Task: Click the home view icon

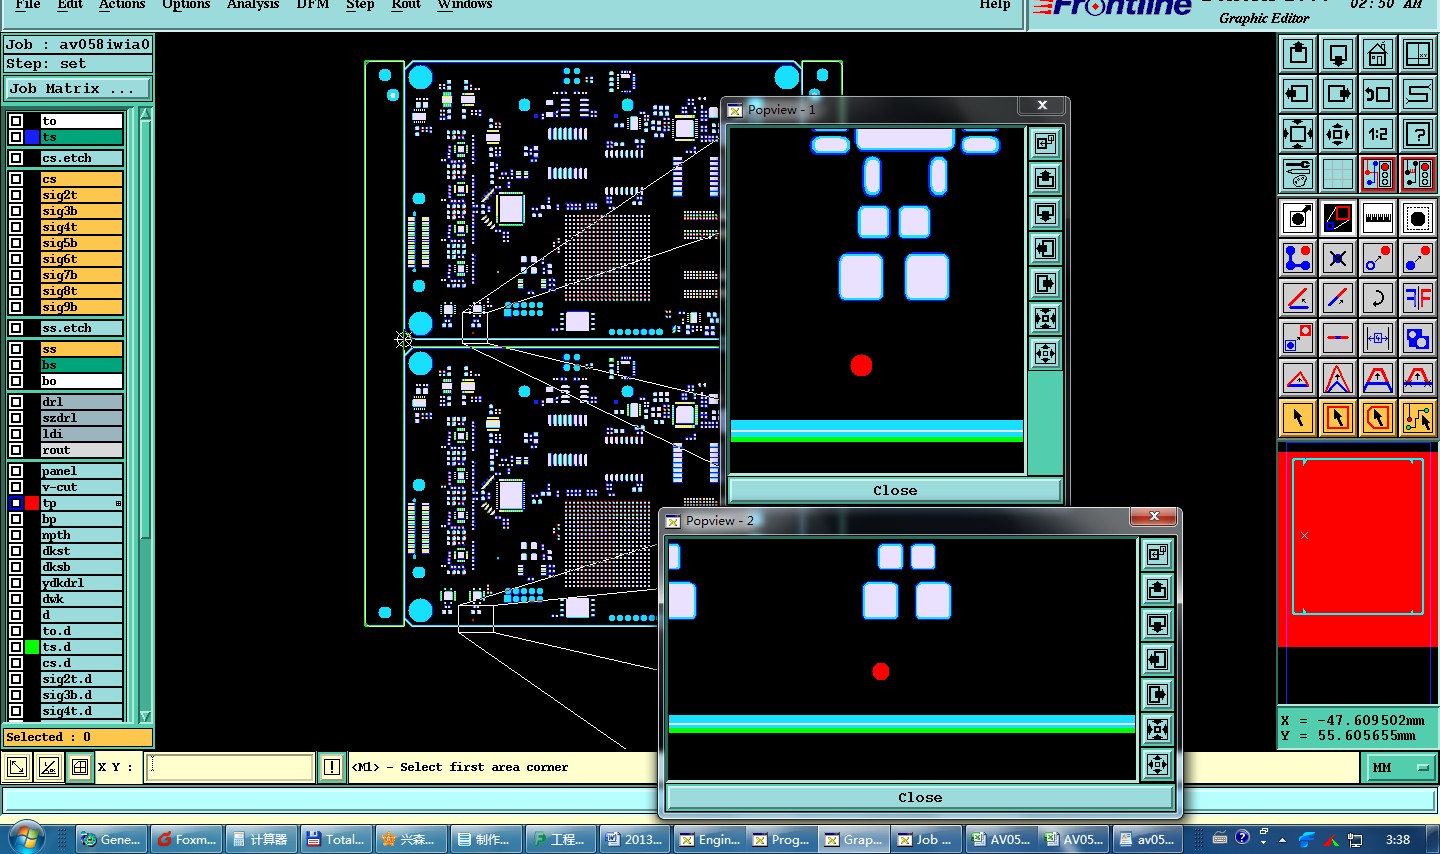Action: click(1378, 54)
